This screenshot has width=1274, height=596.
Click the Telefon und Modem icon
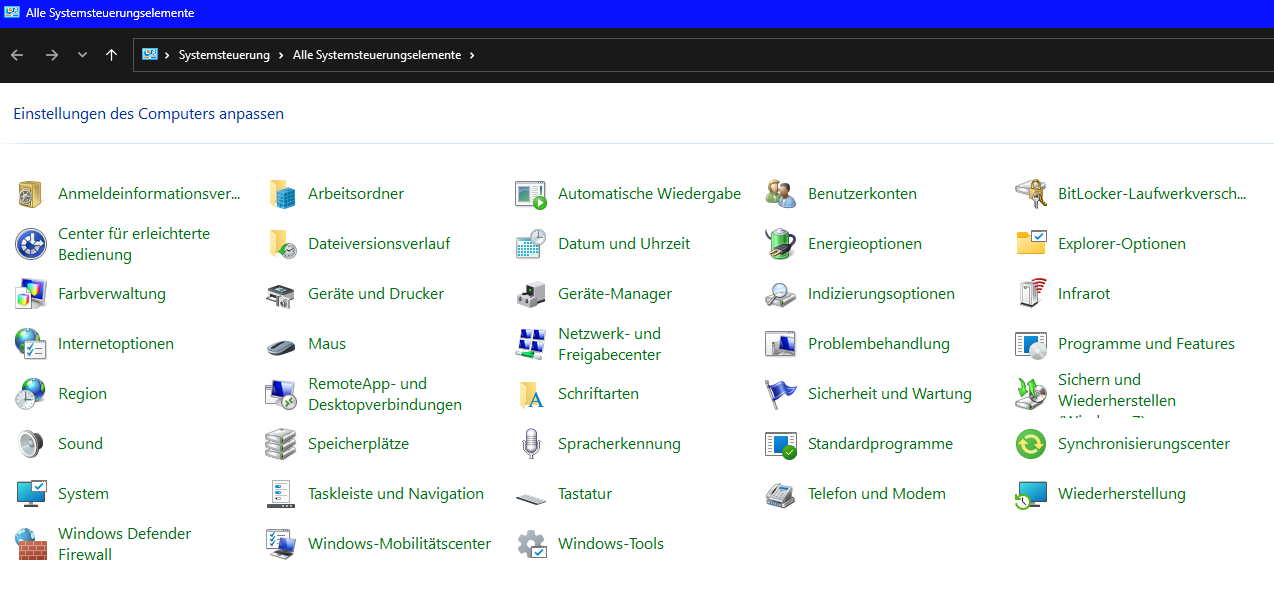[781, 494]
